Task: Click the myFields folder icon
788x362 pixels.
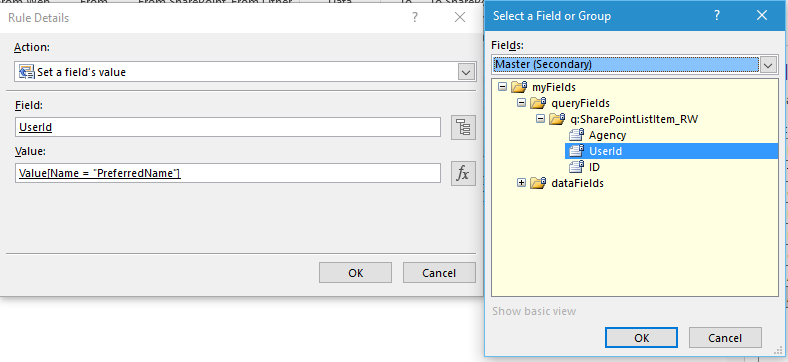Action: pos(519,87)
